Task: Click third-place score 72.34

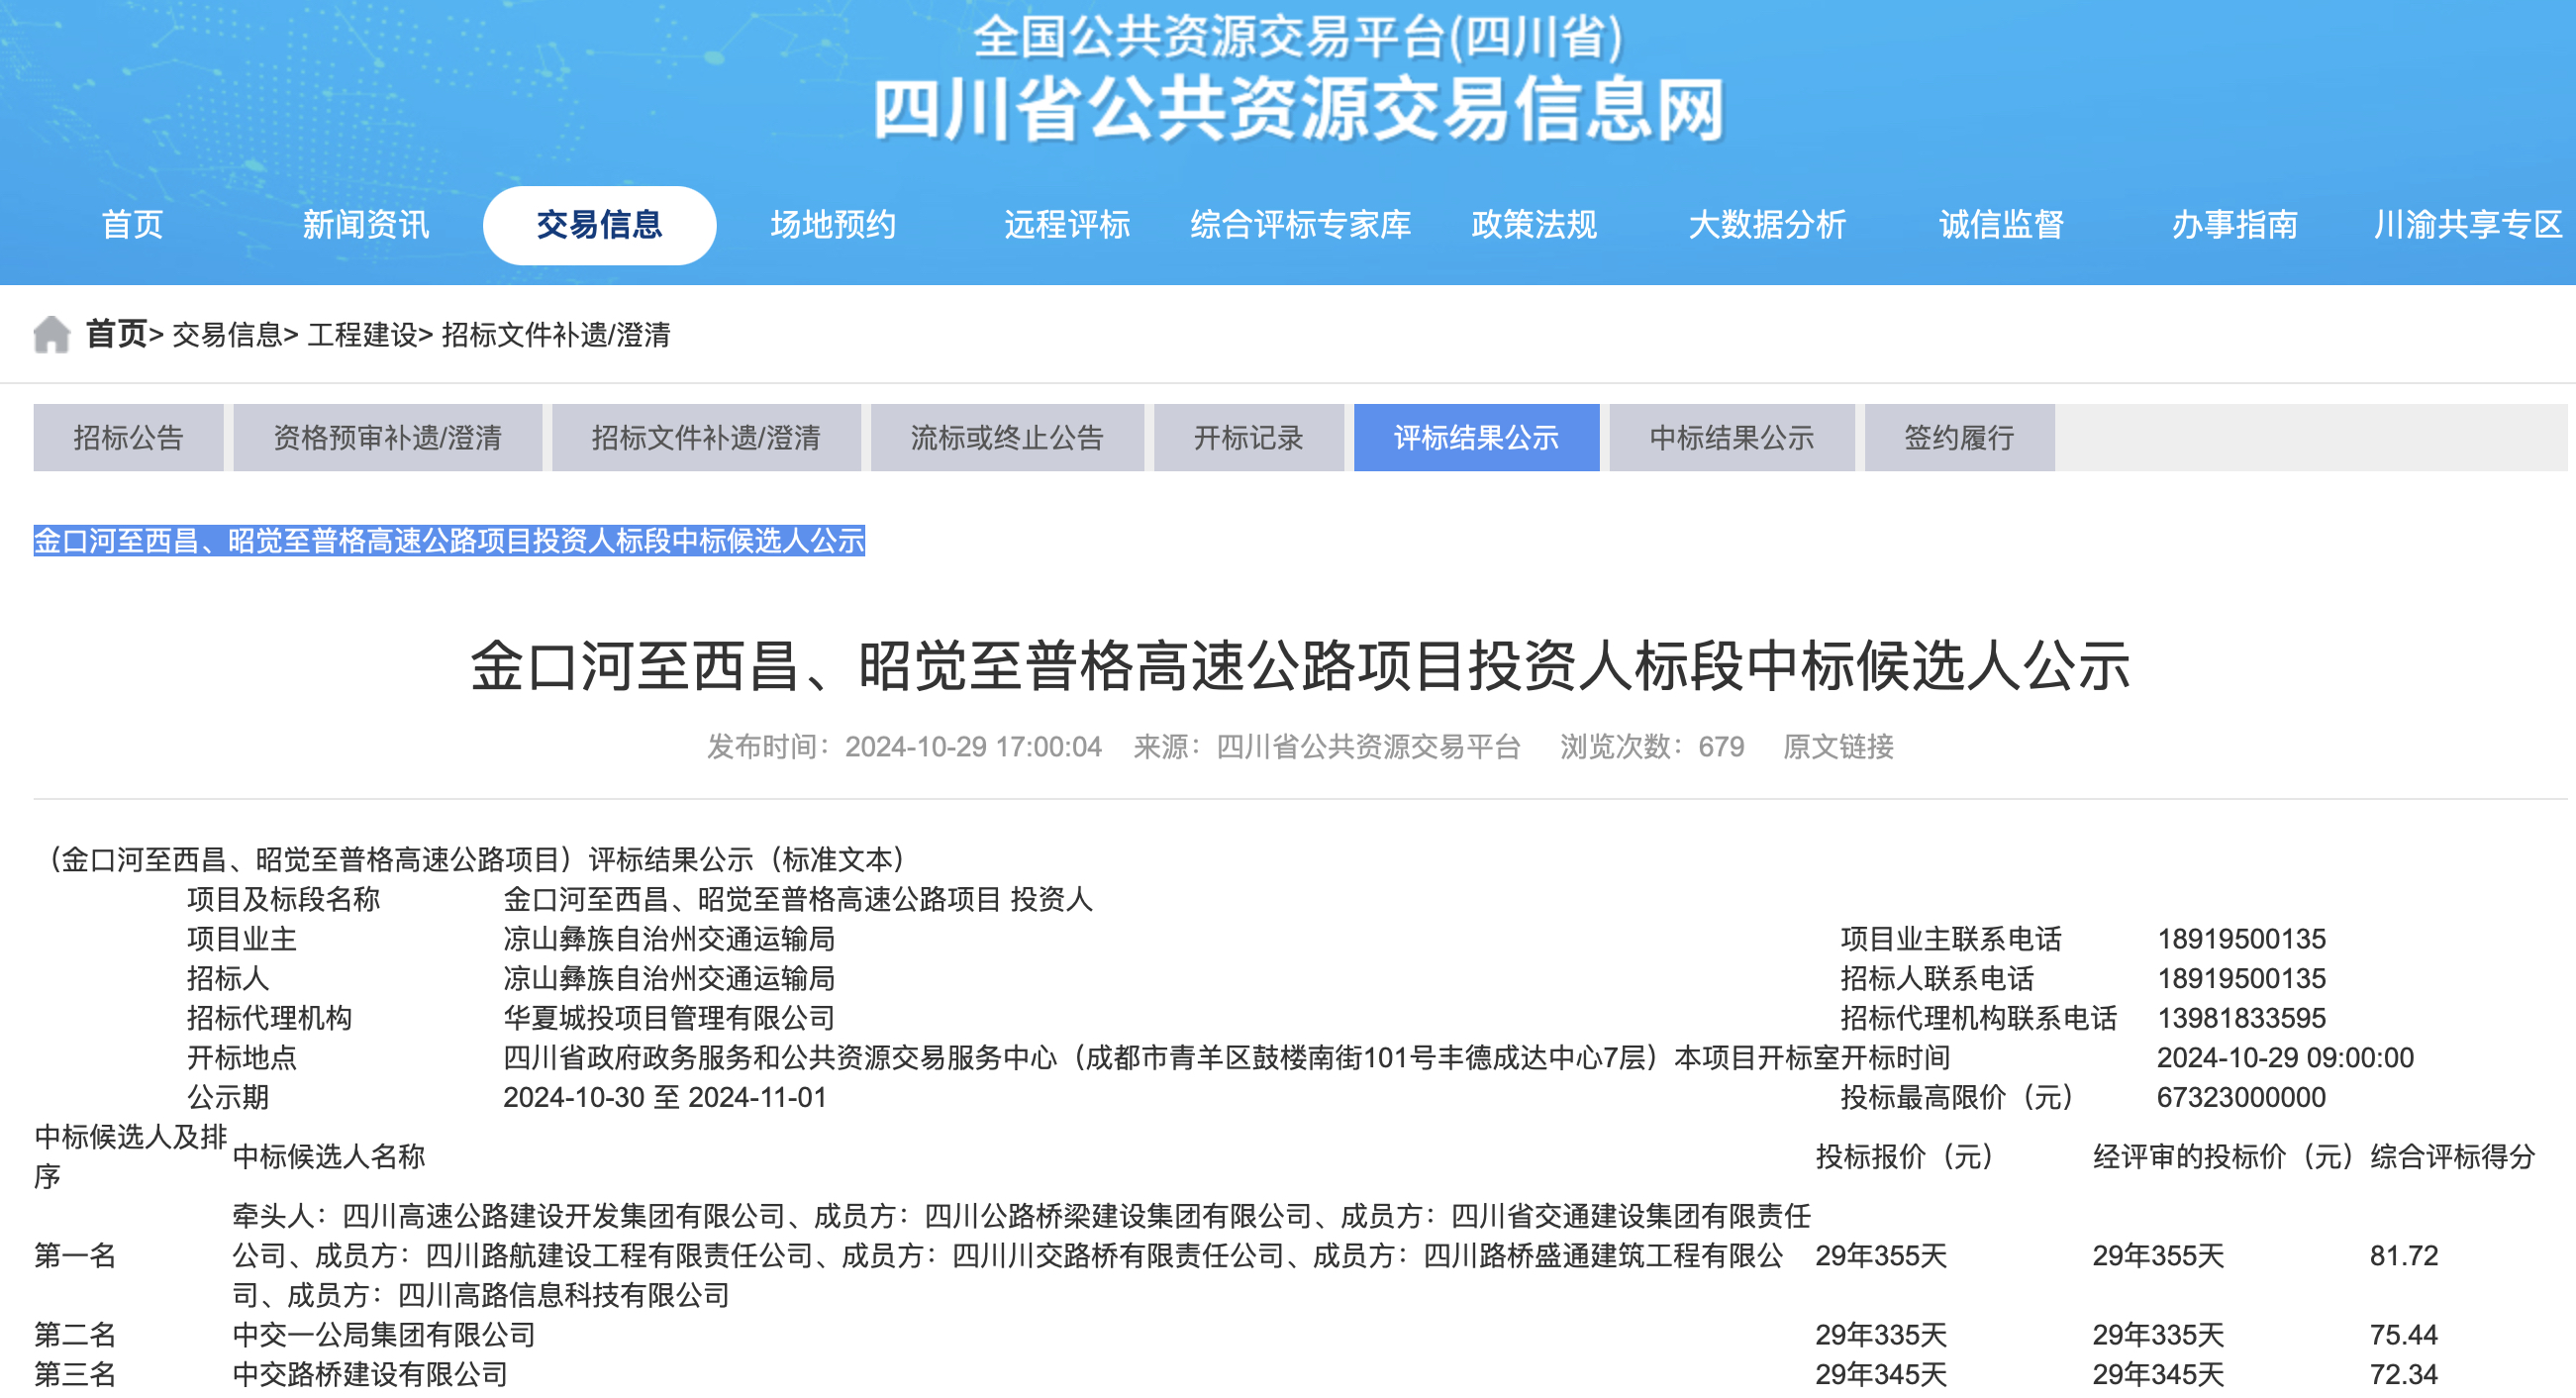Action: click(2404, 1375)
